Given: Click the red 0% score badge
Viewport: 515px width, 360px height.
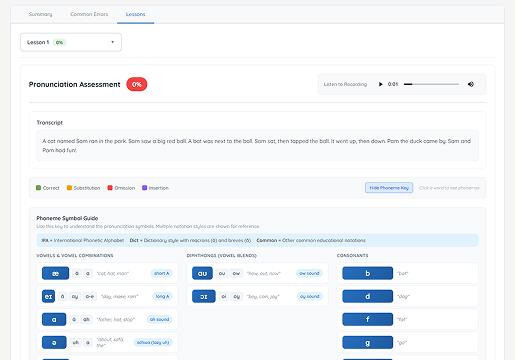Looking at the screenshot, I should [x=137, y=84].
